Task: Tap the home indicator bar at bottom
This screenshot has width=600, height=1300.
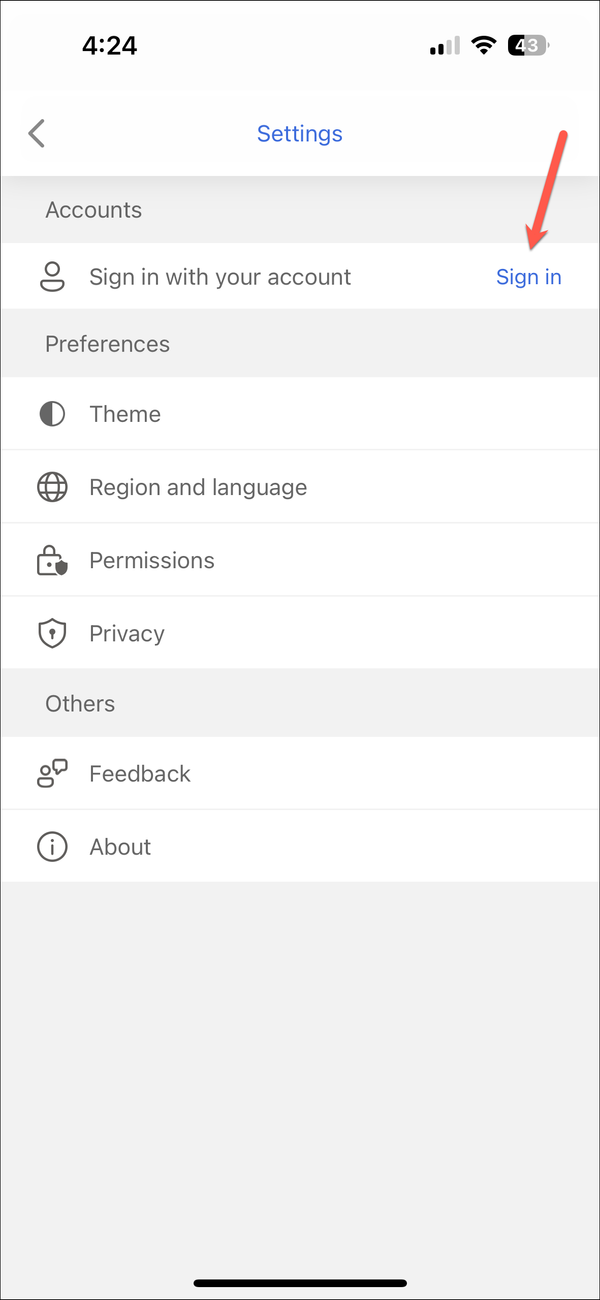Action: [300, 1283]
